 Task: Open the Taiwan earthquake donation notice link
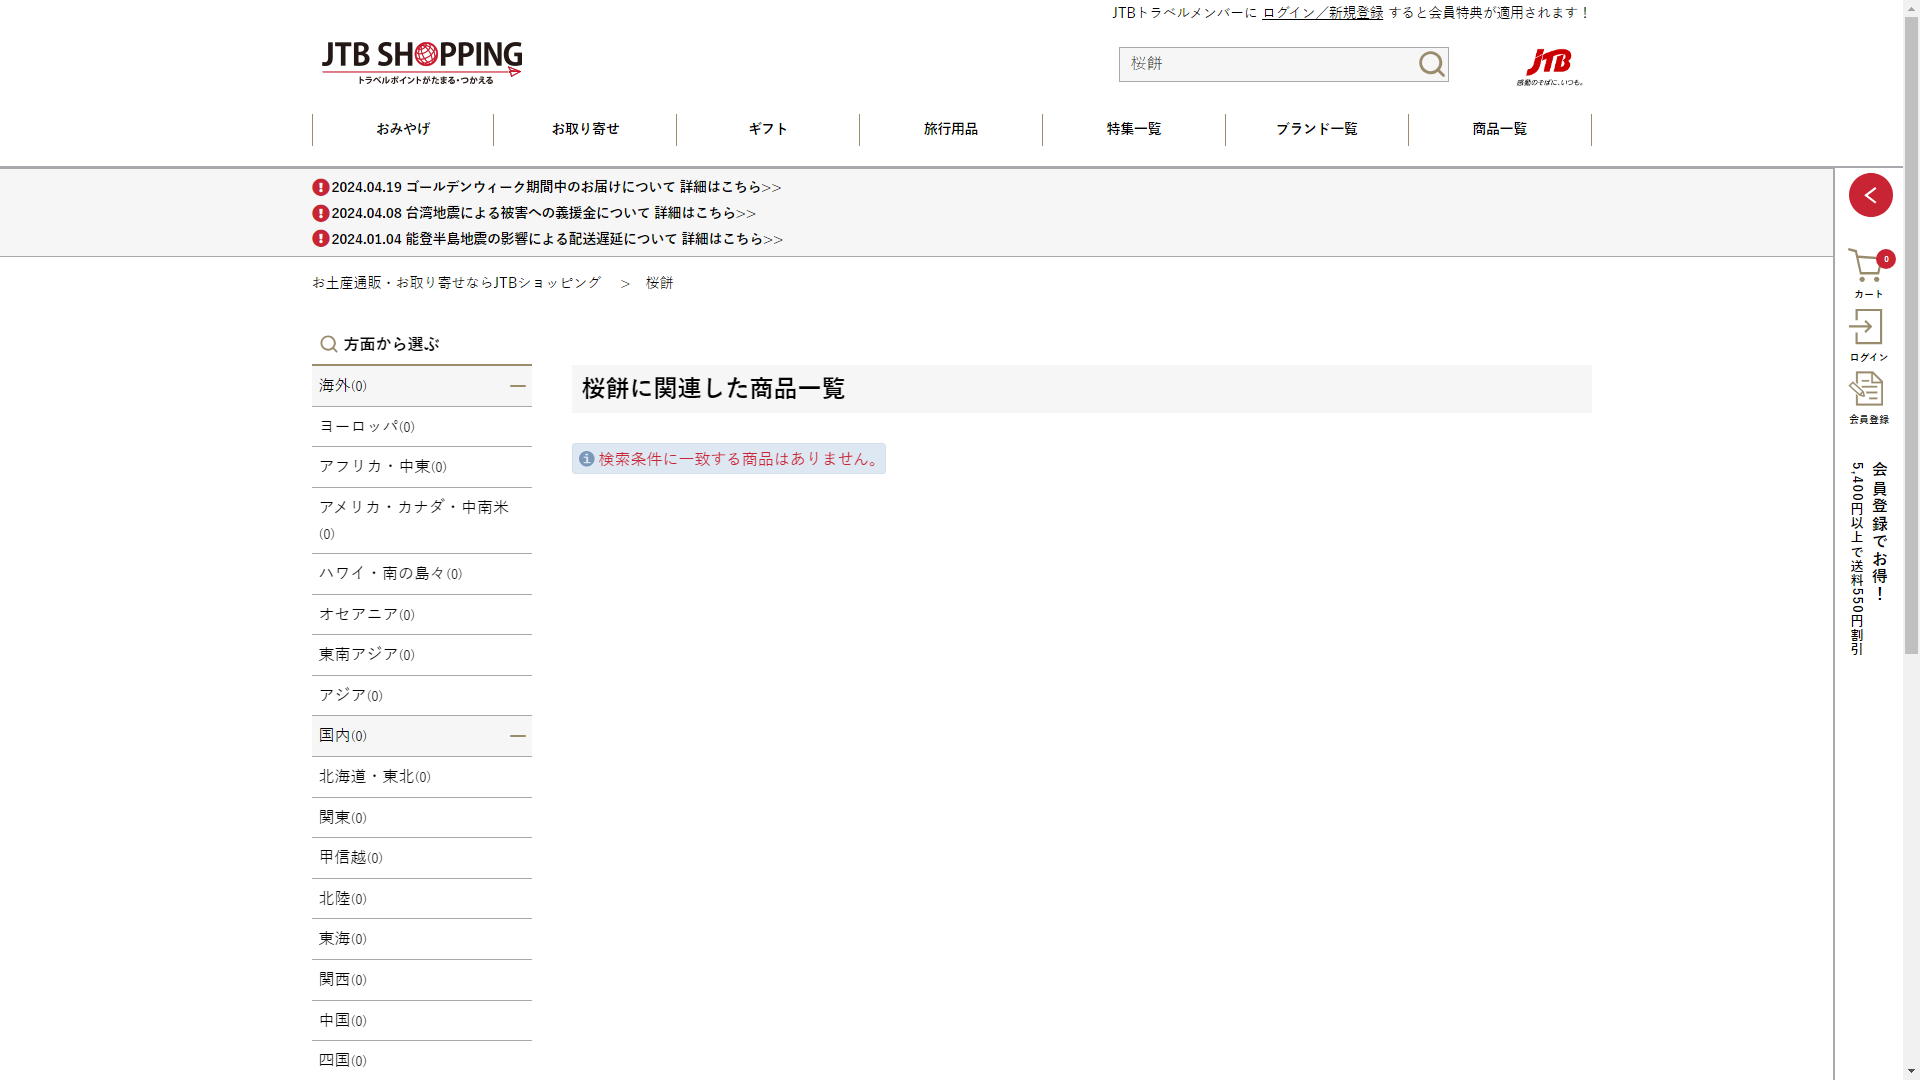tap(543, 213)
